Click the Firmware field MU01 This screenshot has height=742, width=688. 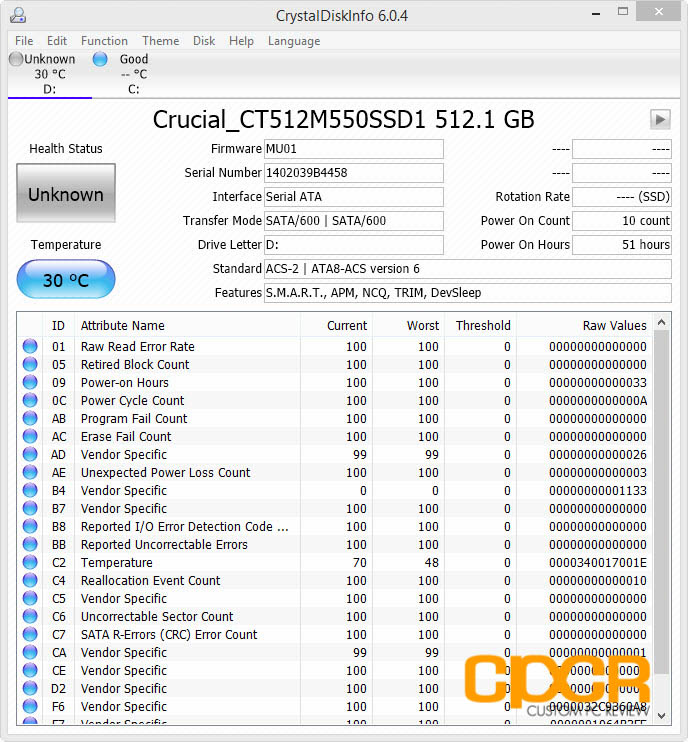(x=353, y=149)
